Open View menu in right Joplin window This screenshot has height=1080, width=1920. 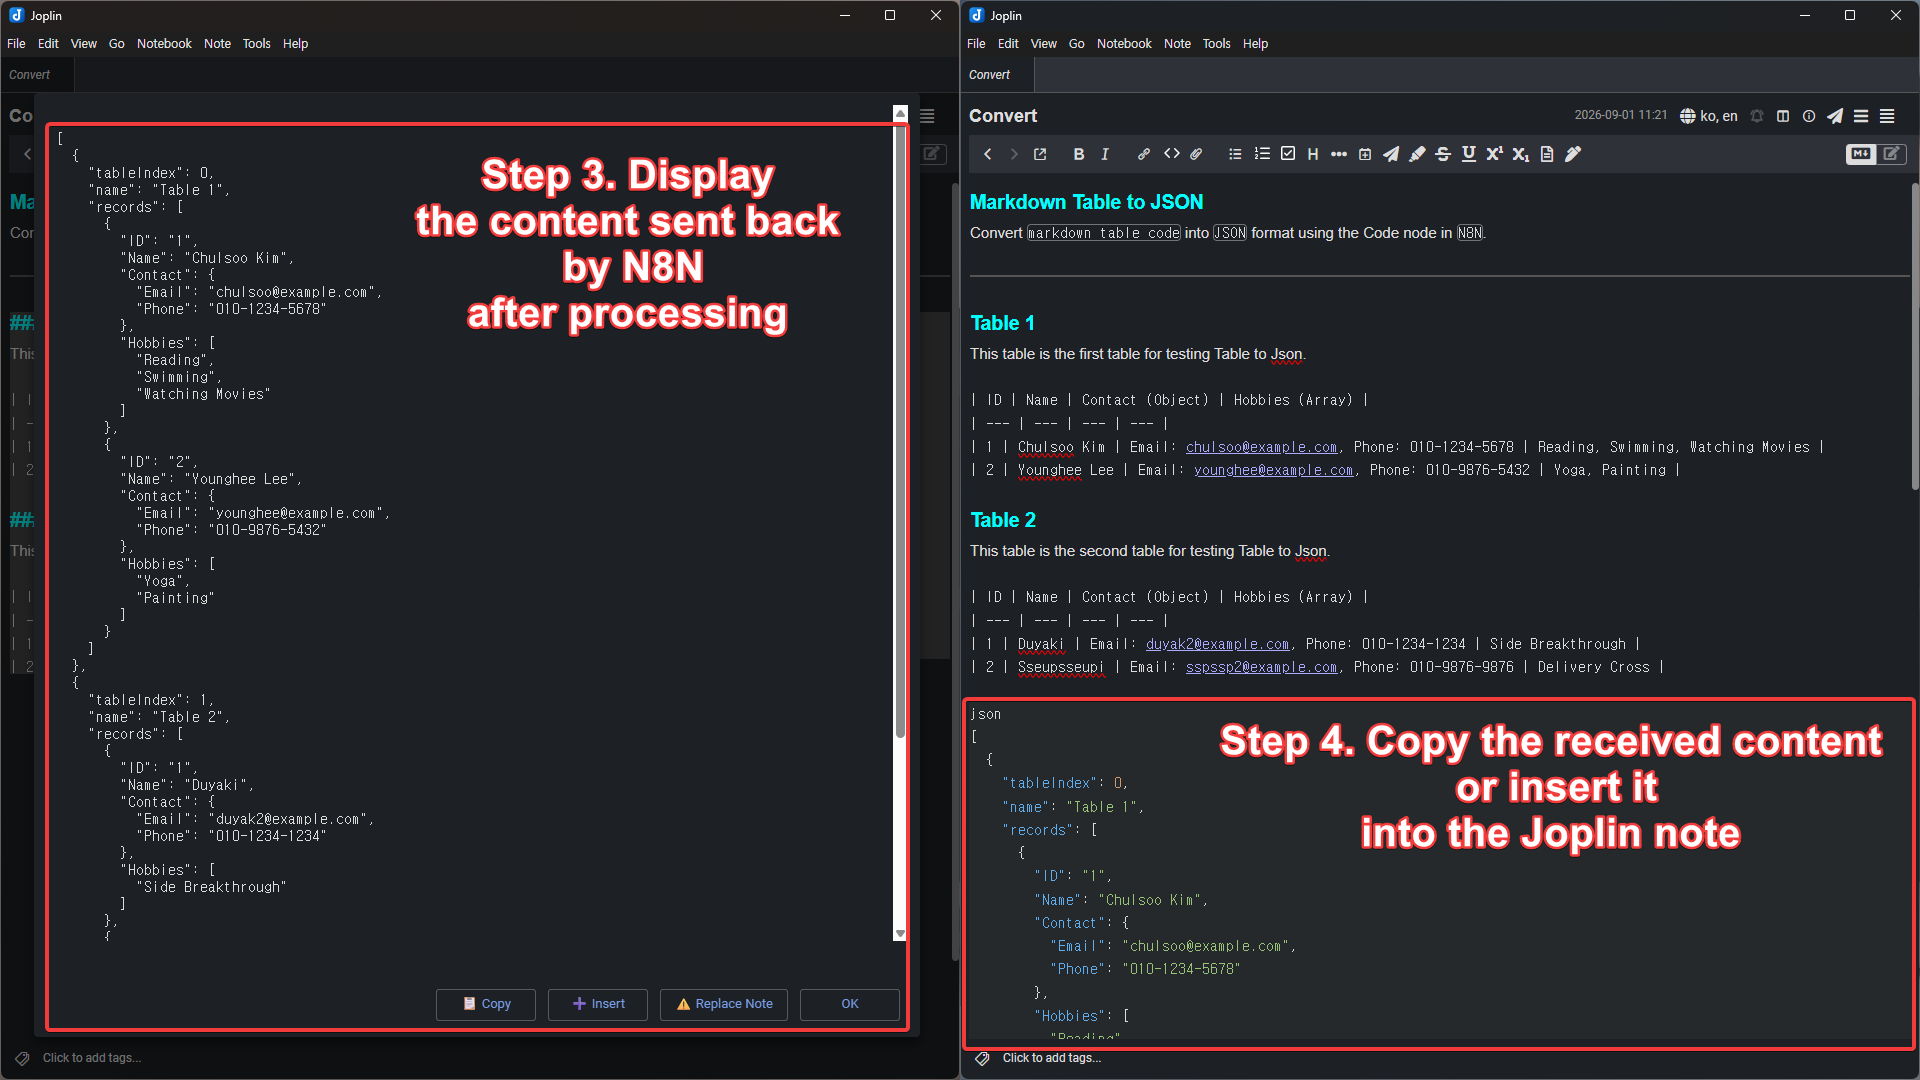coord(1044,44)
